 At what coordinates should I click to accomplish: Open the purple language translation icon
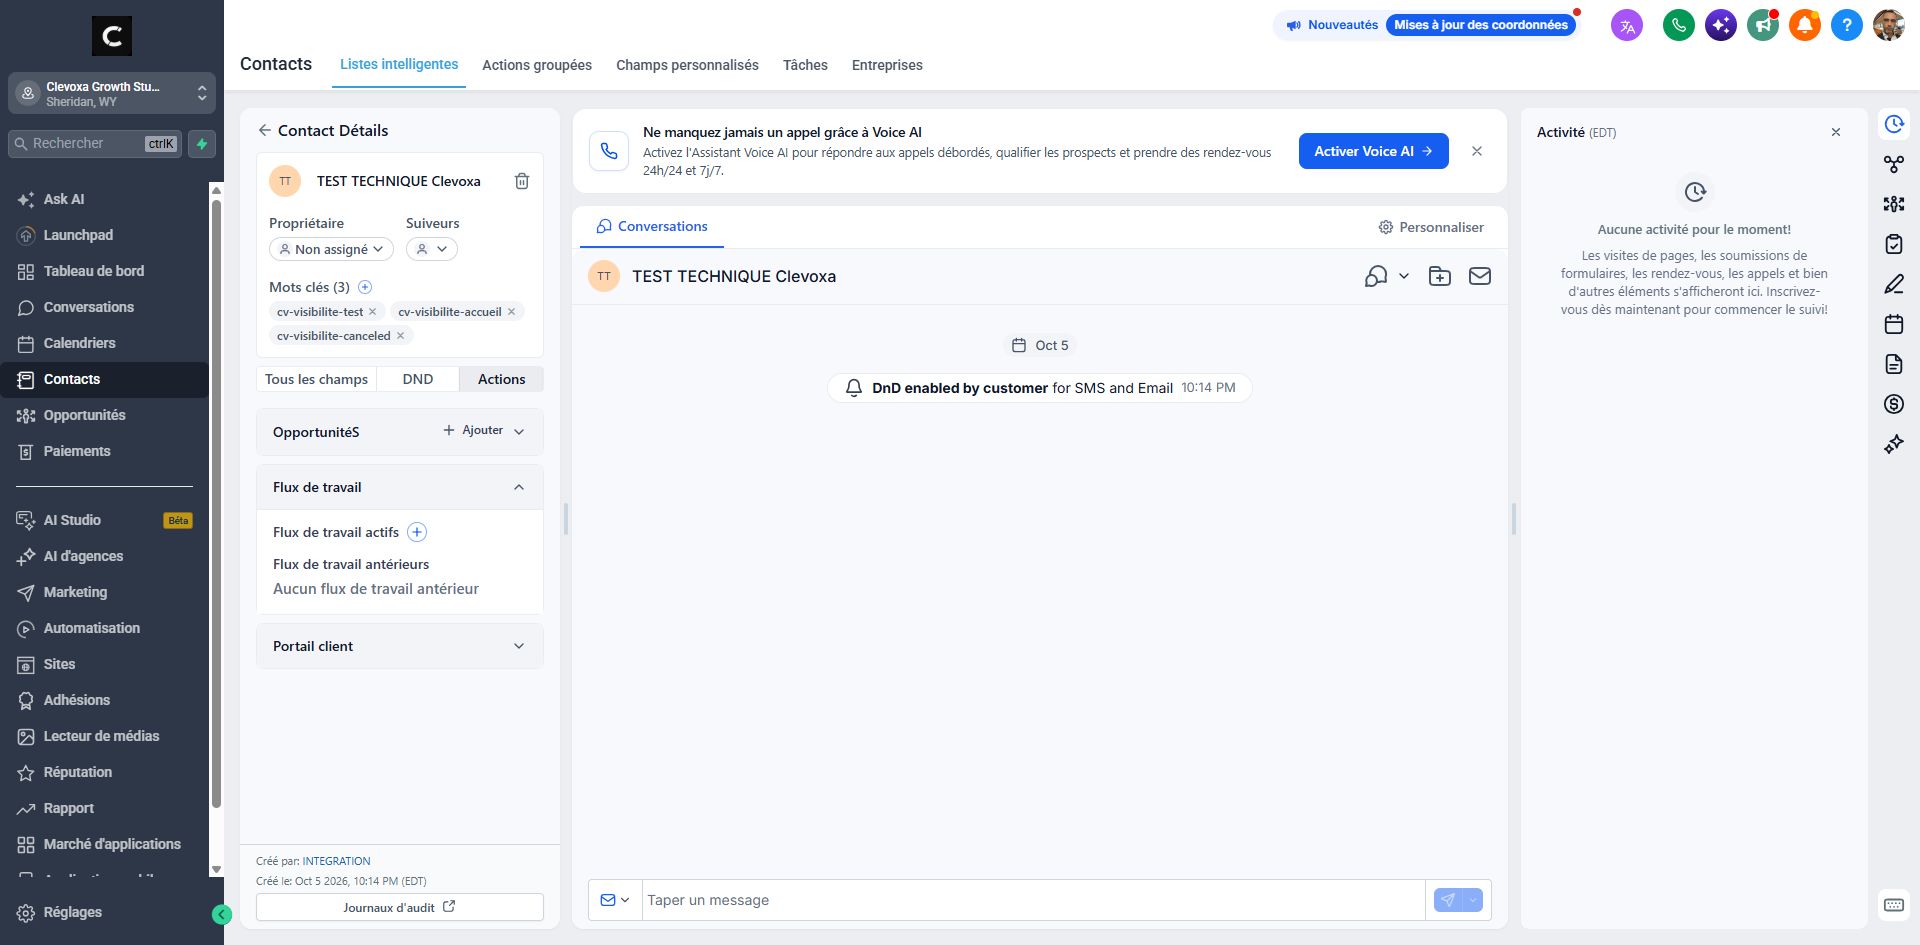1627,25
